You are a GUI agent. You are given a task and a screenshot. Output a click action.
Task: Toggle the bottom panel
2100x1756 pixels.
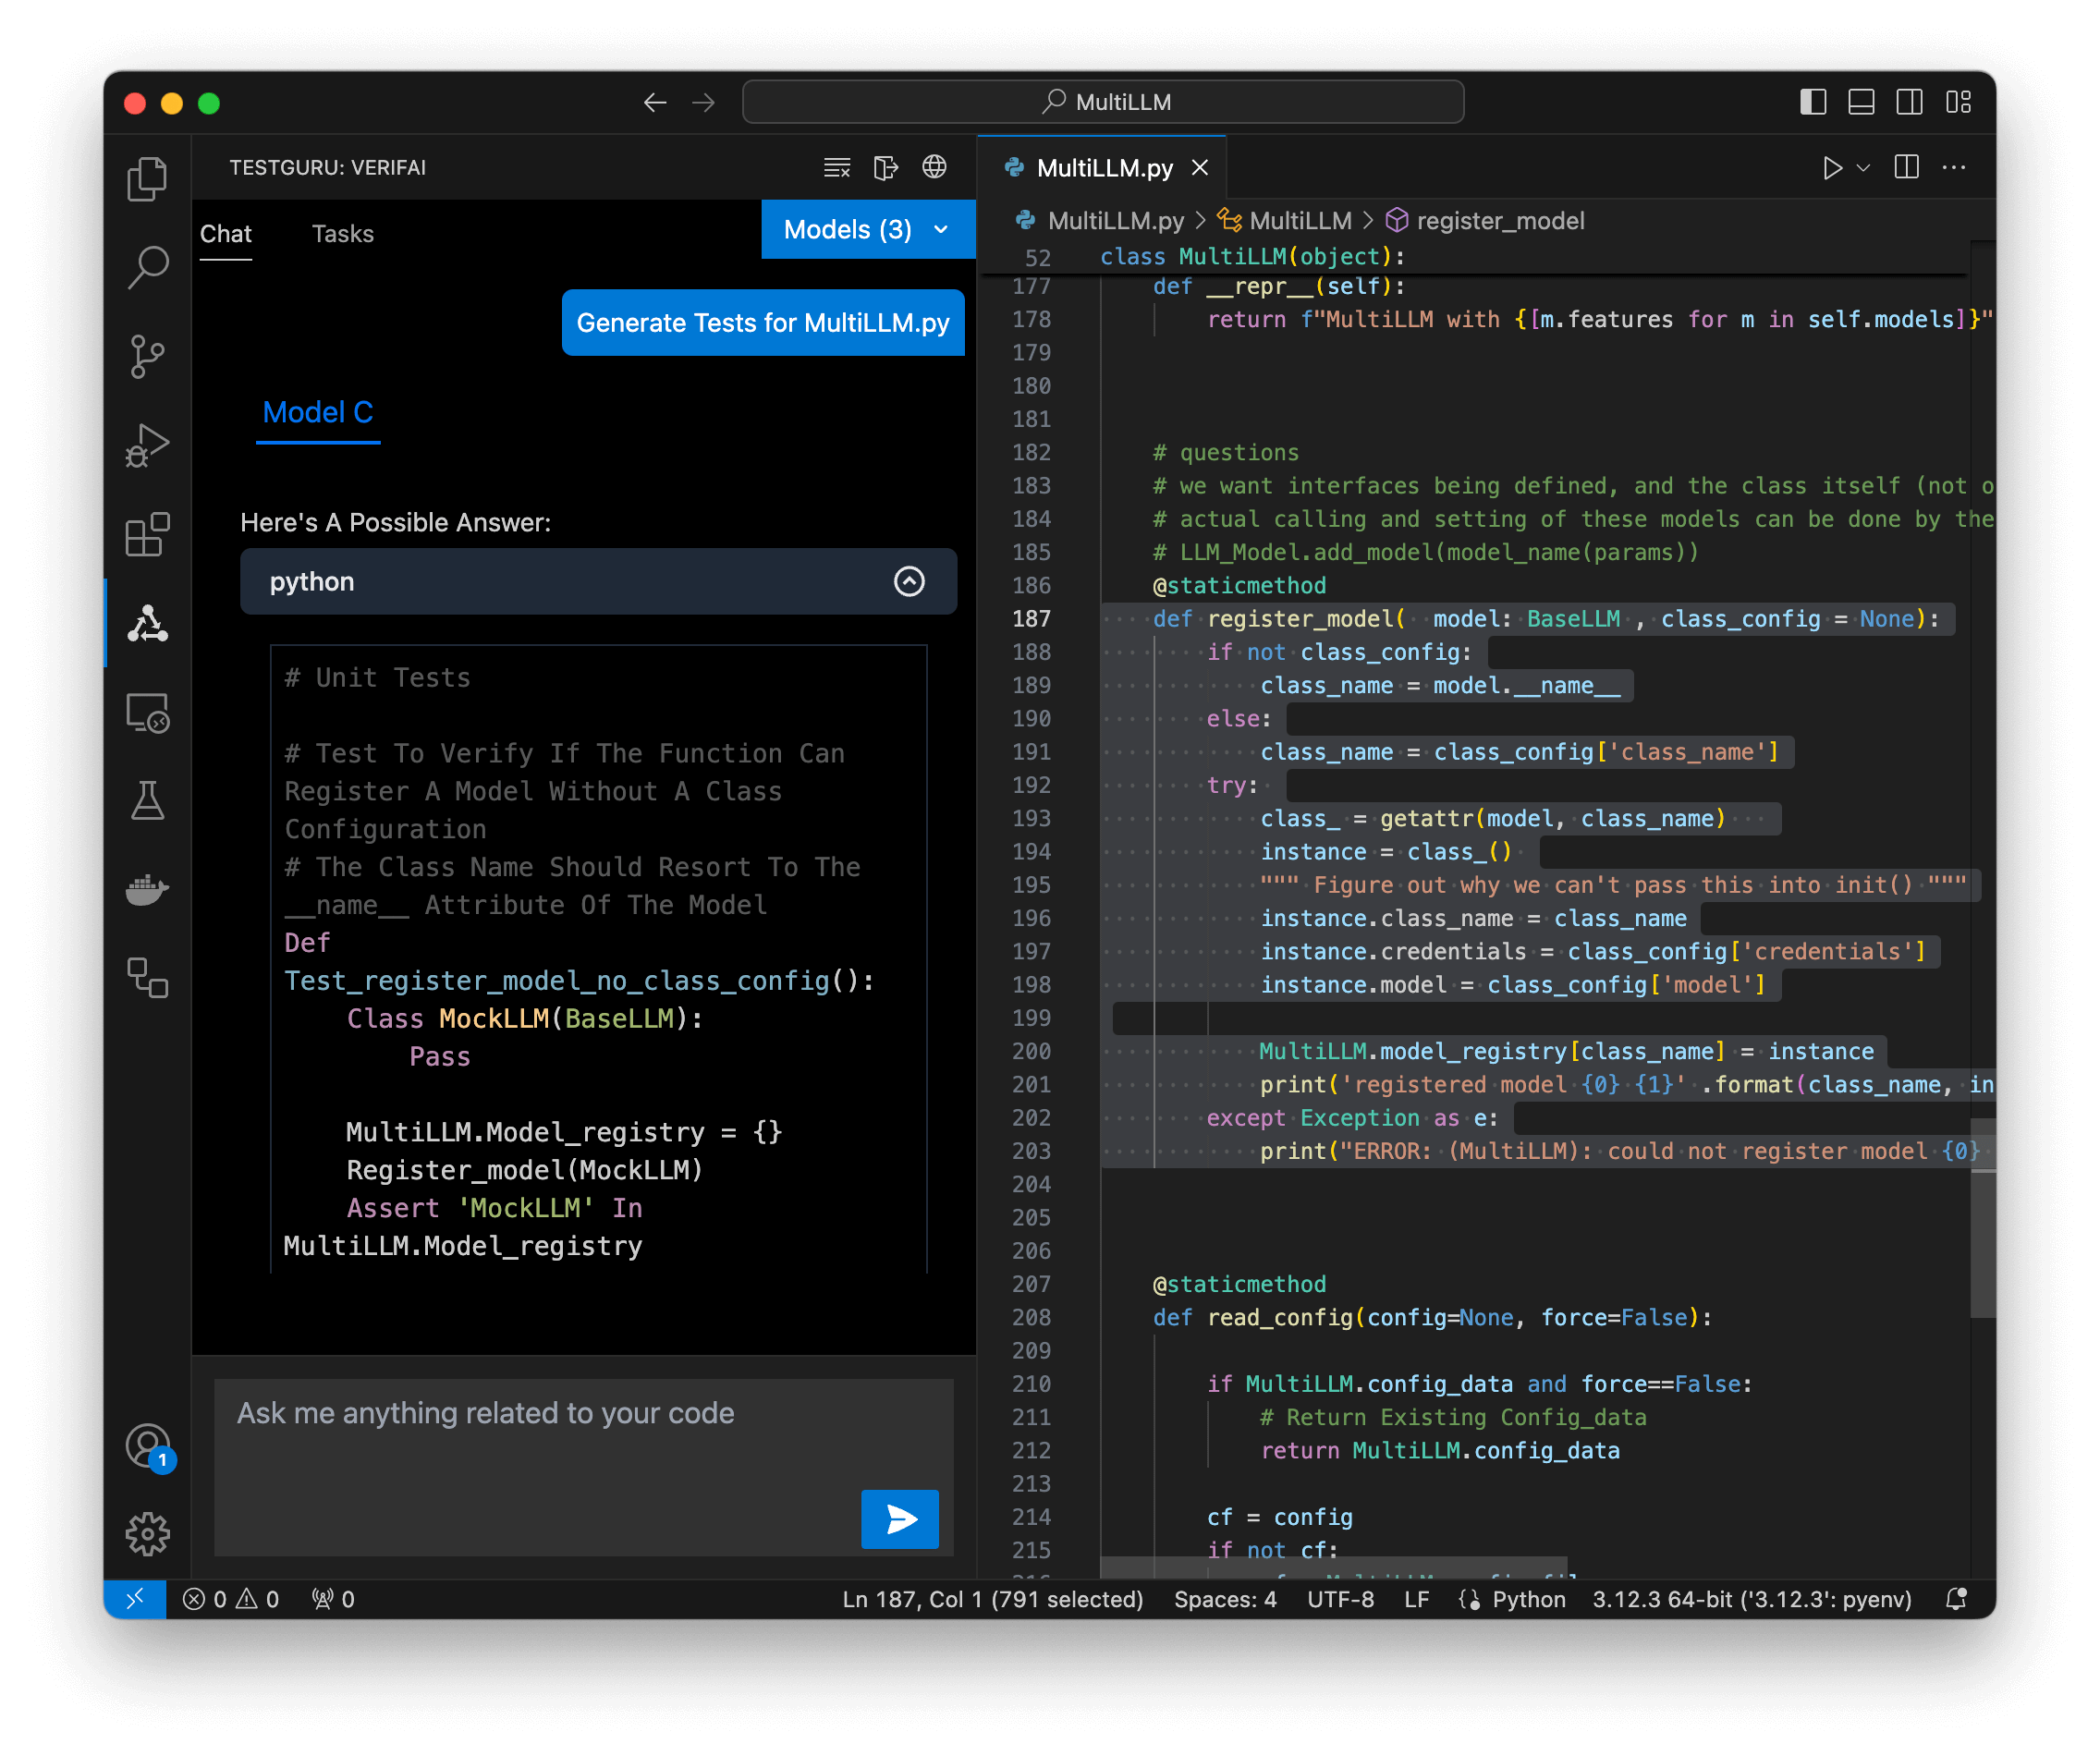pos(1861,102)
